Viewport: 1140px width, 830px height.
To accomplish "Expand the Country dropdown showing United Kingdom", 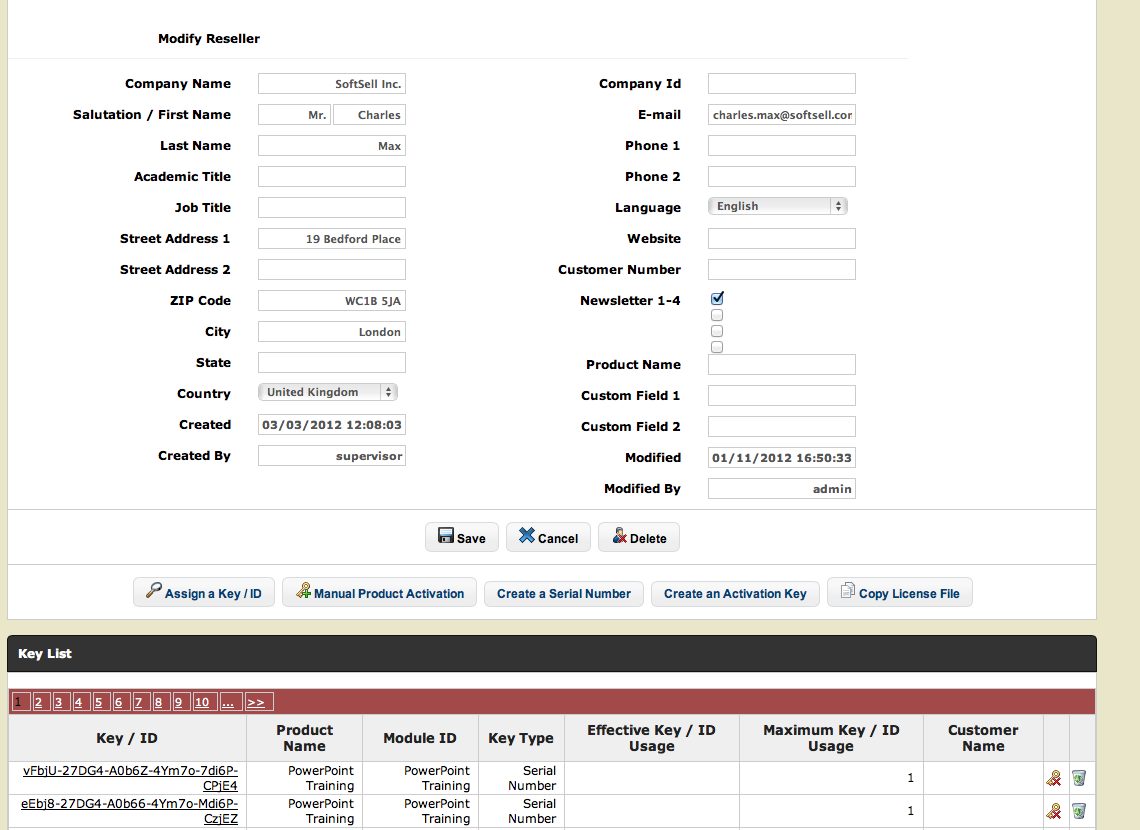I will coord(328,392).
